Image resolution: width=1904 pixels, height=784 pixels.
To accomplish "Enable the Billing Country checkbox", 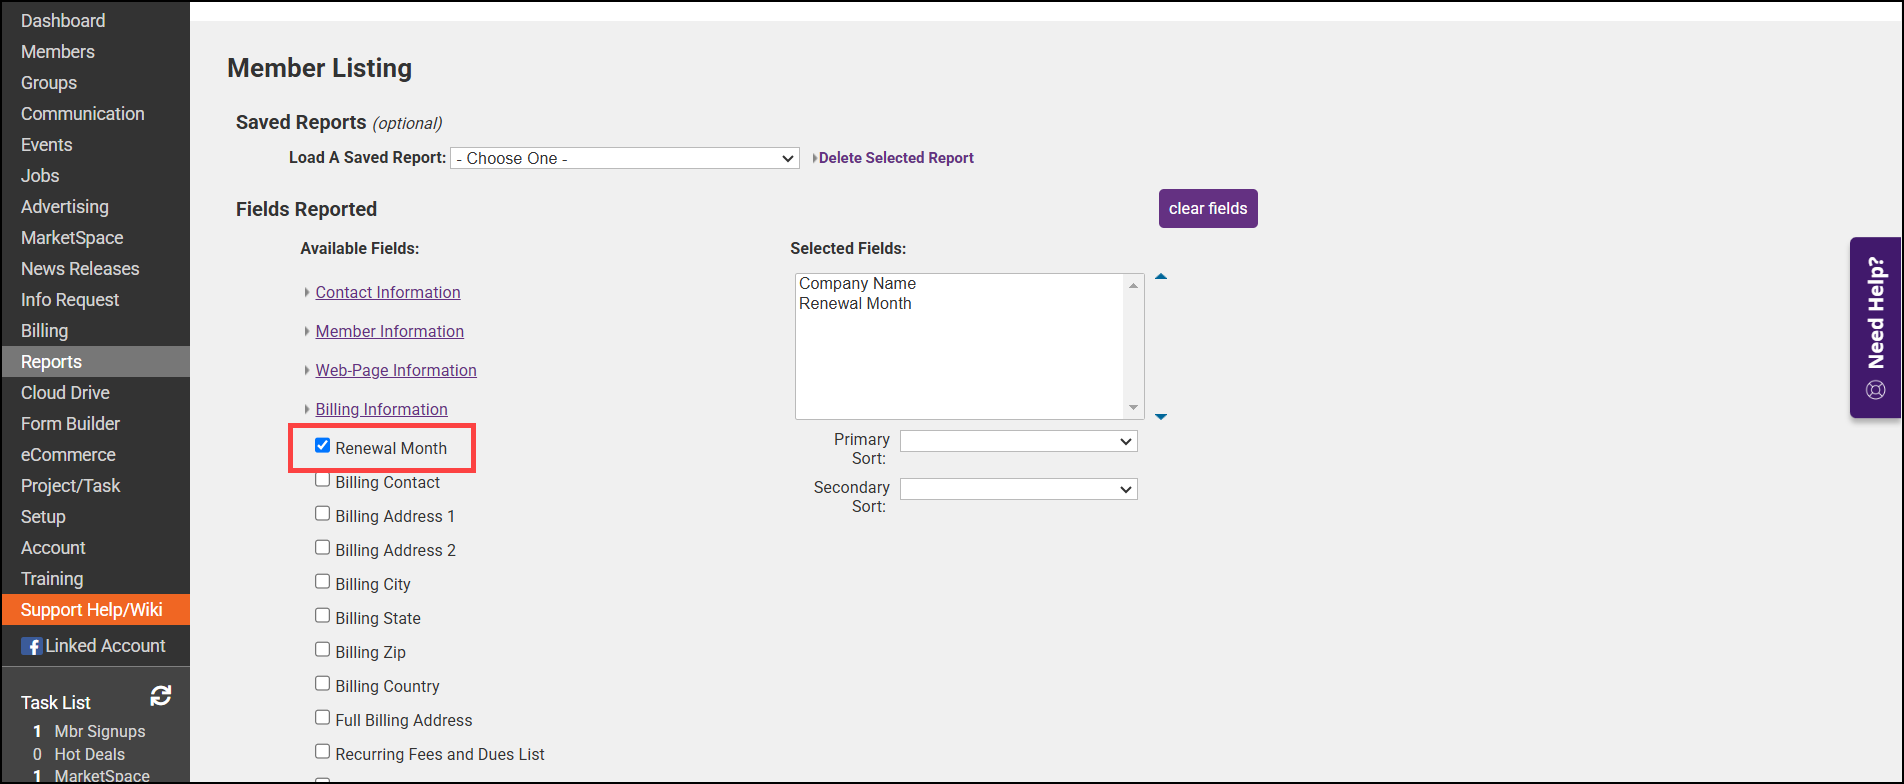I will pyautogui.click(x=322, y=684).
